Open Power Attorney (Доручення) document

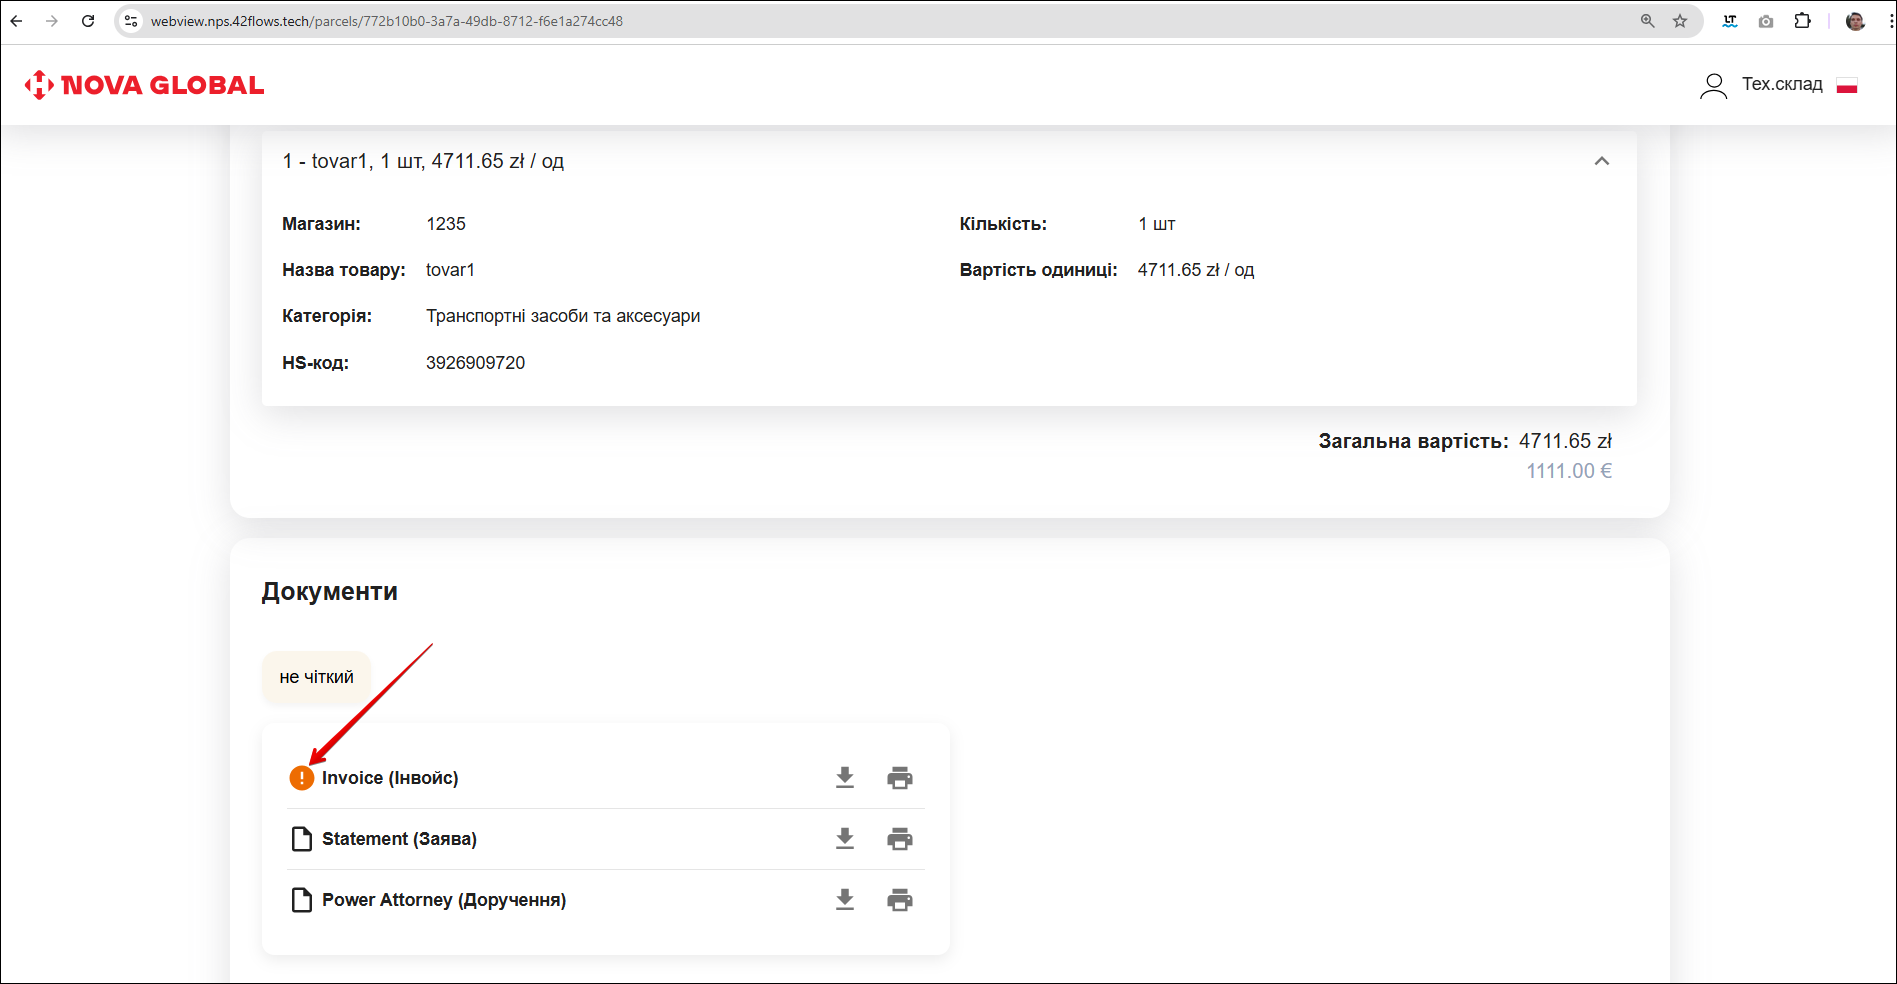pos(443,900)
